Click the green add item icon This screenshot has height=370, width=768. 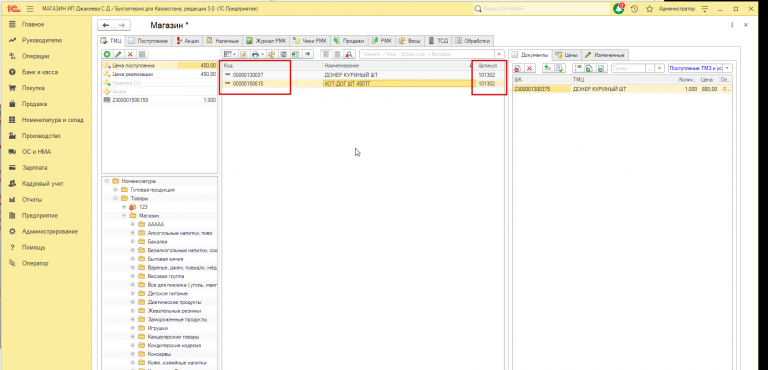click(x=107, y=54)
